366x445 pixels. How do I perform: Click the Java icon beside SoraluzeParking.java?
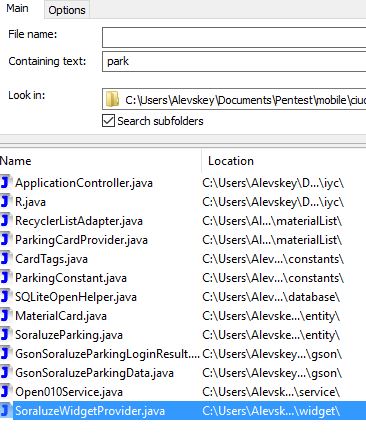tap(6, 335)
